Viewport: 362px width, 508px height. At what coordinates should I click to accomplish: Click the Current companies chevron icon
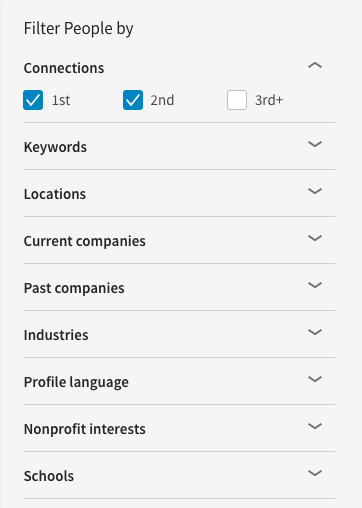coord(315,238)
